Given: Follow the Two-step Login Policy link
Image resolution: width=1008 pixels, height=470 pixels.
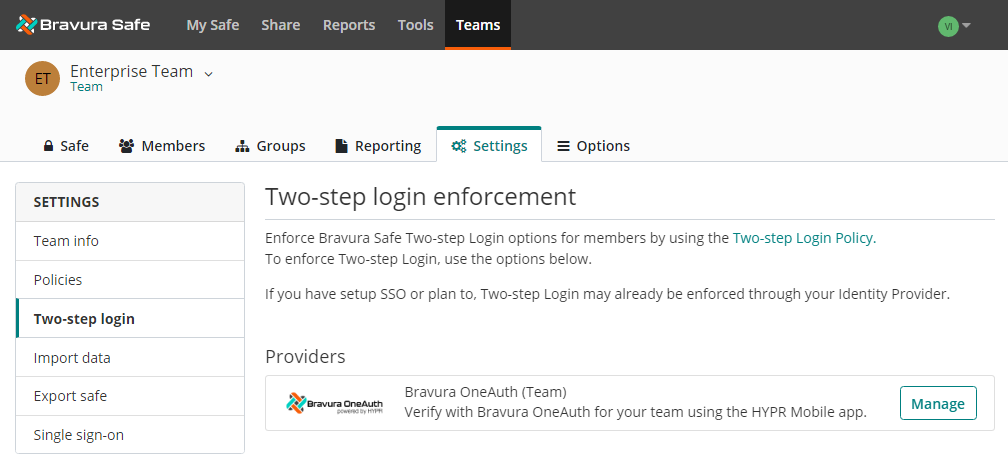Looking at the screenshot, I should (804, 238).
